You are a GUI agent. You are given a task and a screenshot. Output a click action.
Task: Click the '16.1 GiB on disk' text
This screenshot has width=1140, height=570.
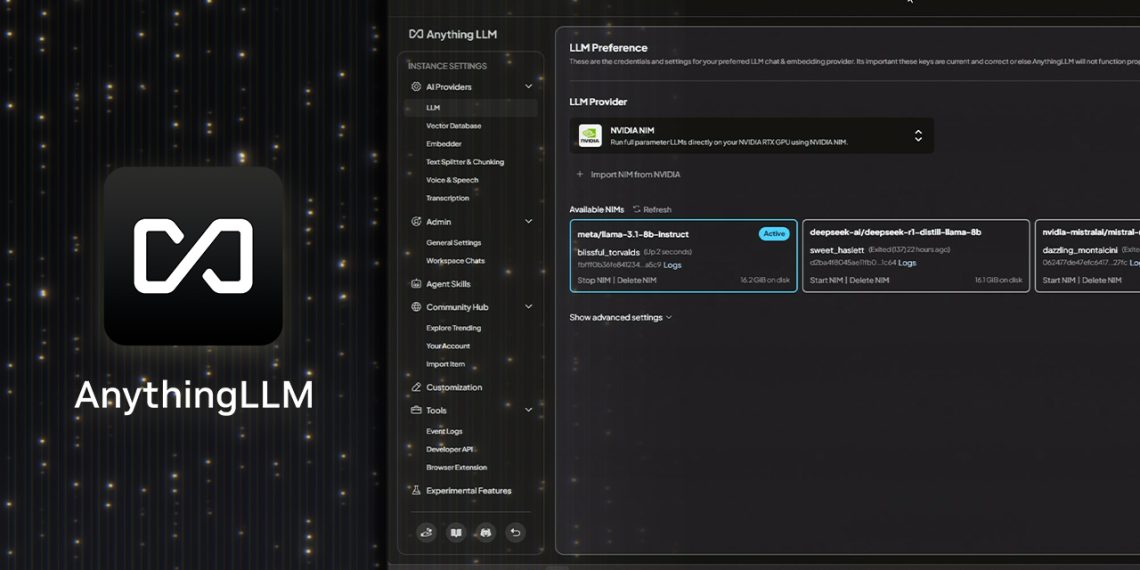click(x=998, y=280)
